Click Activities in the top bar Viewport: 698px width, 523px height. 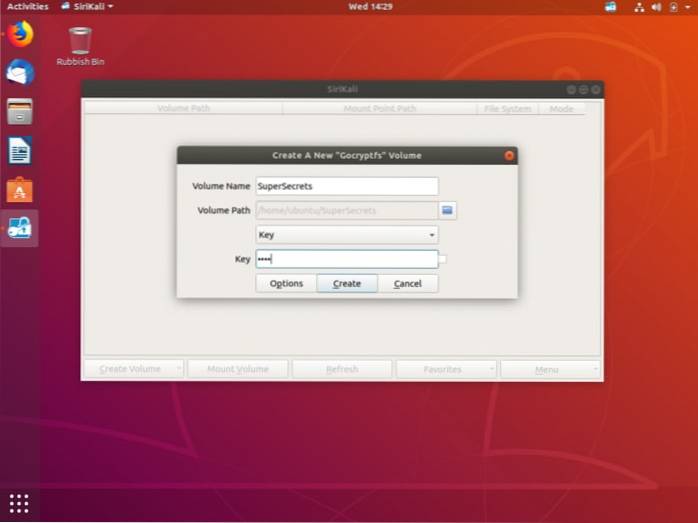pyautogui.click(x=28, y=7)
